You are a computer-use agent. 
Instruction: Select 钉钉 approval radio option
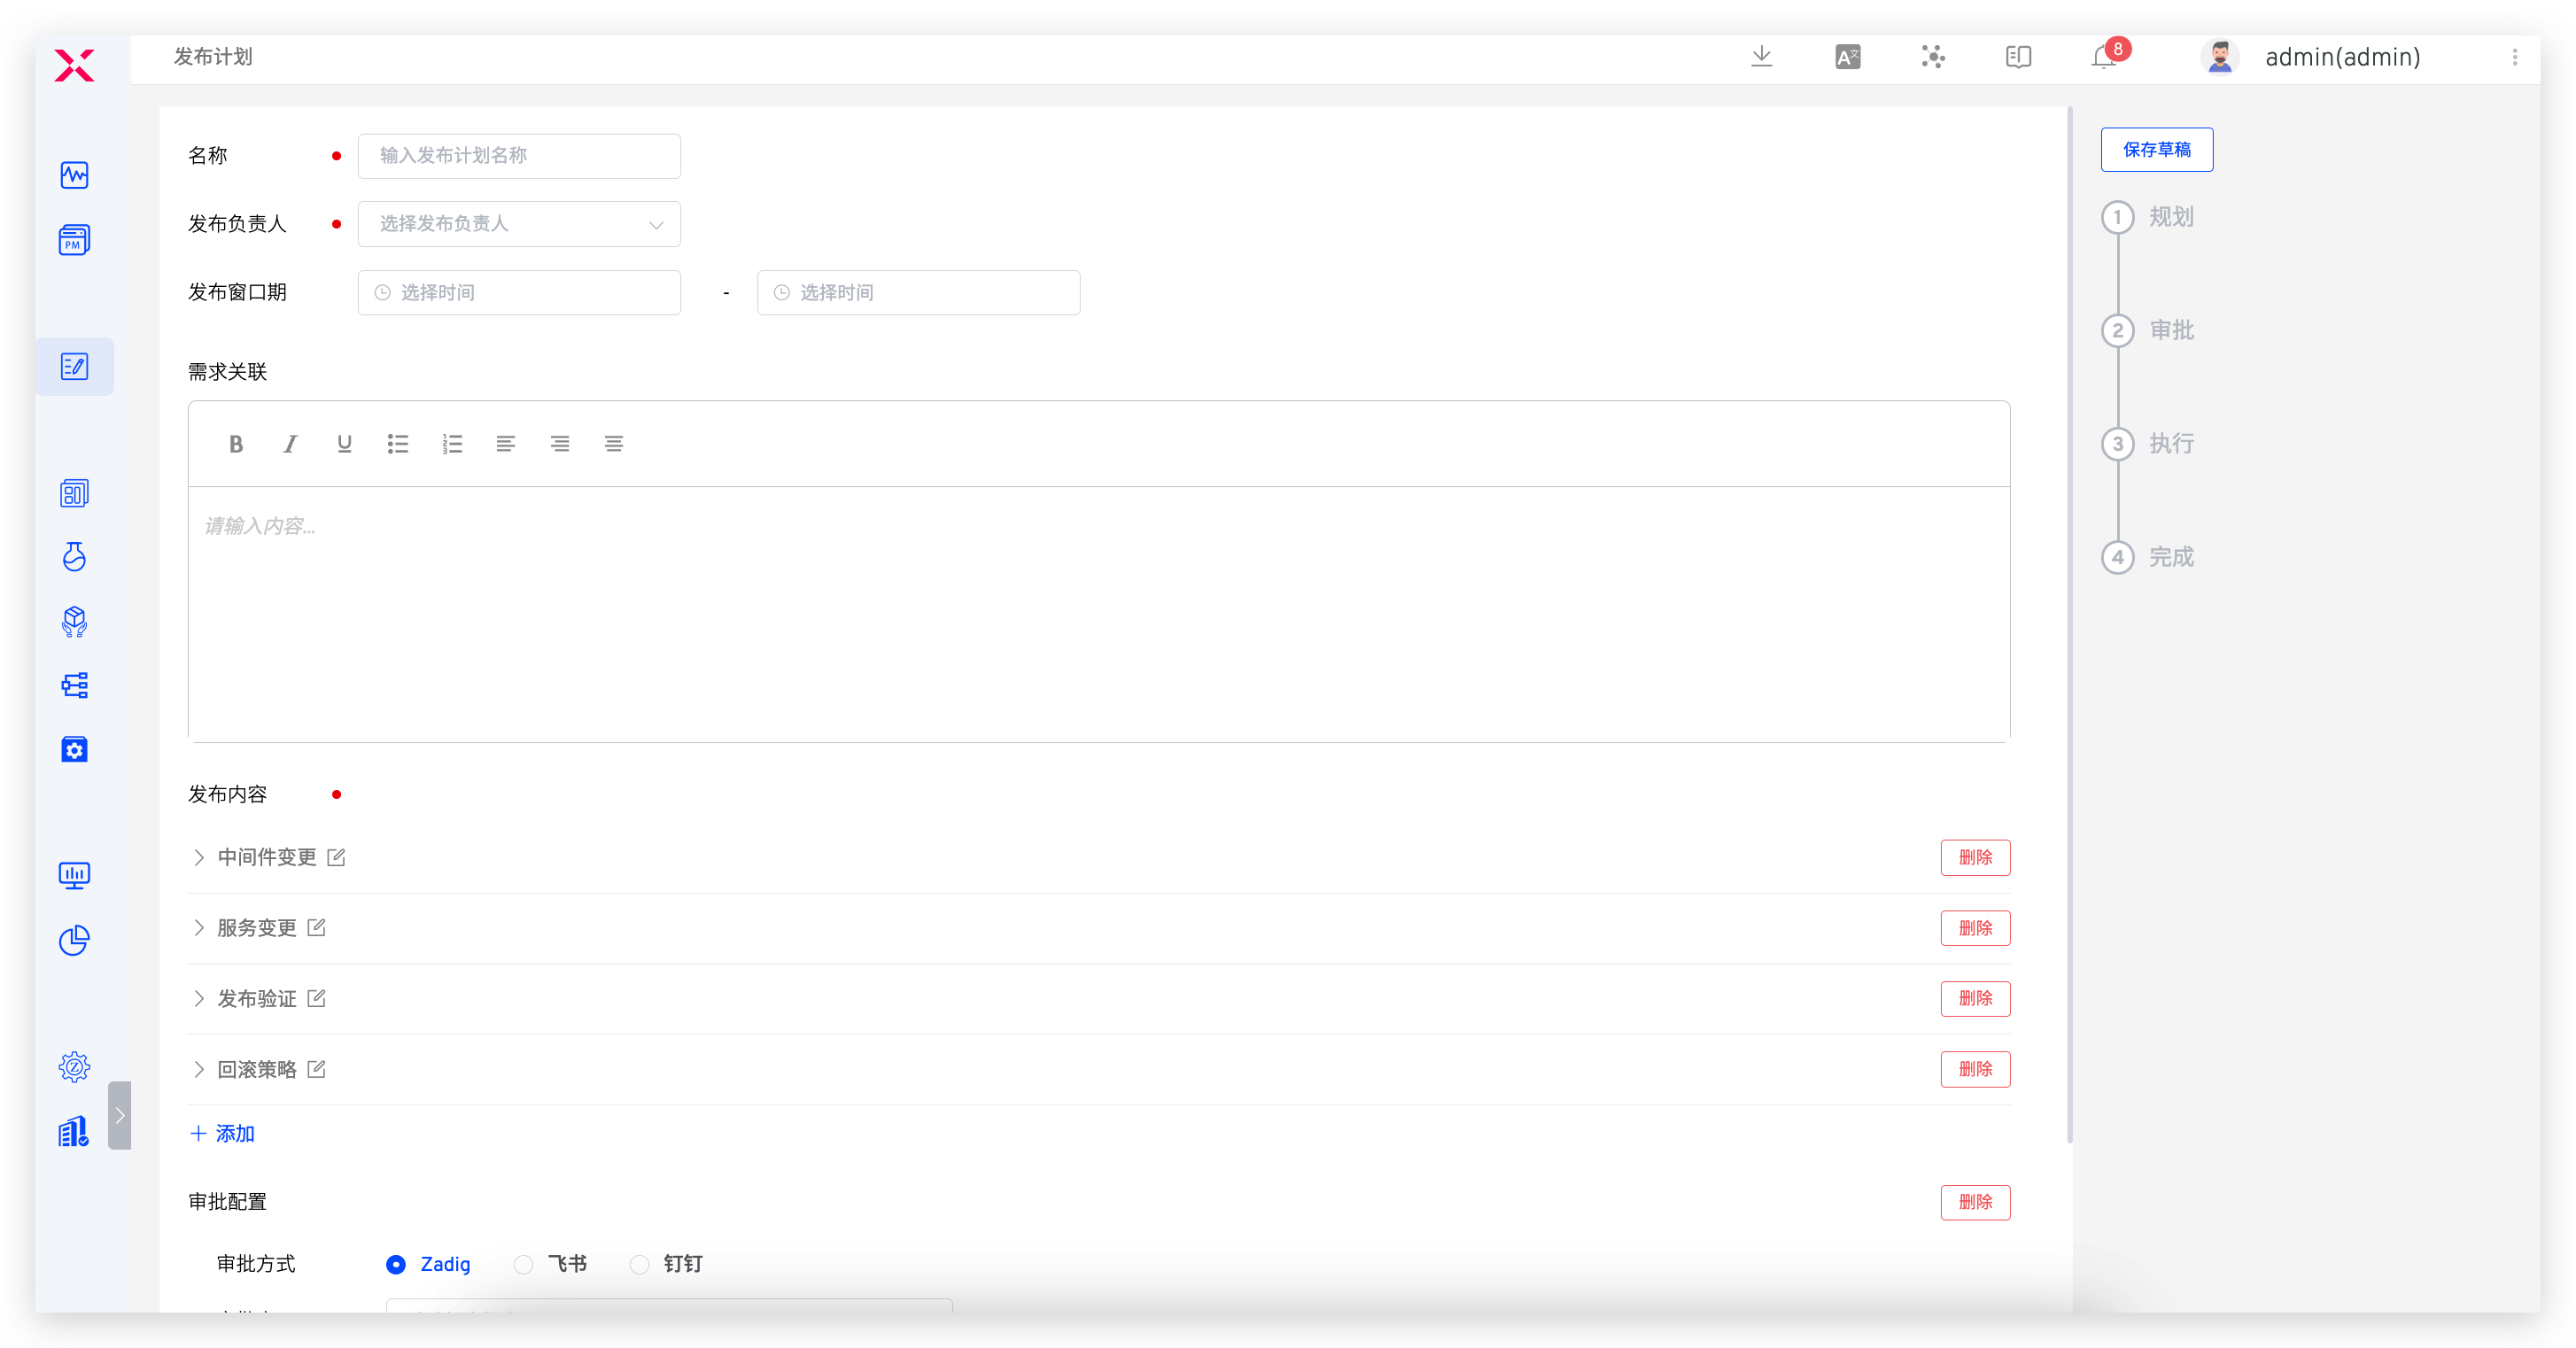coord(640,1264)
